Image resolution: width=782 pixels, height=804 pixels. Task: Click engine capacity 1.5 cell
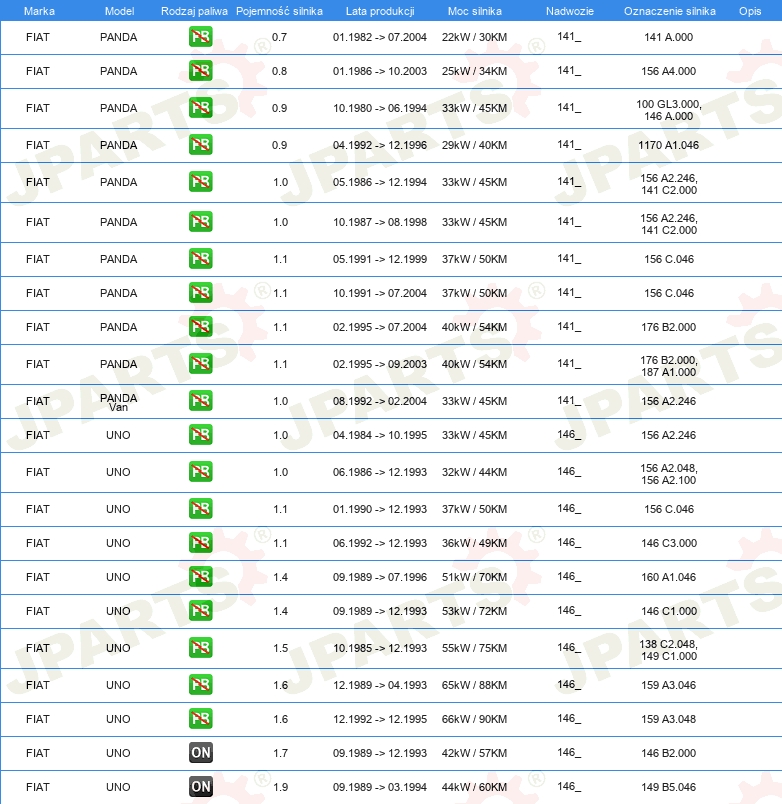click(280, 648)
